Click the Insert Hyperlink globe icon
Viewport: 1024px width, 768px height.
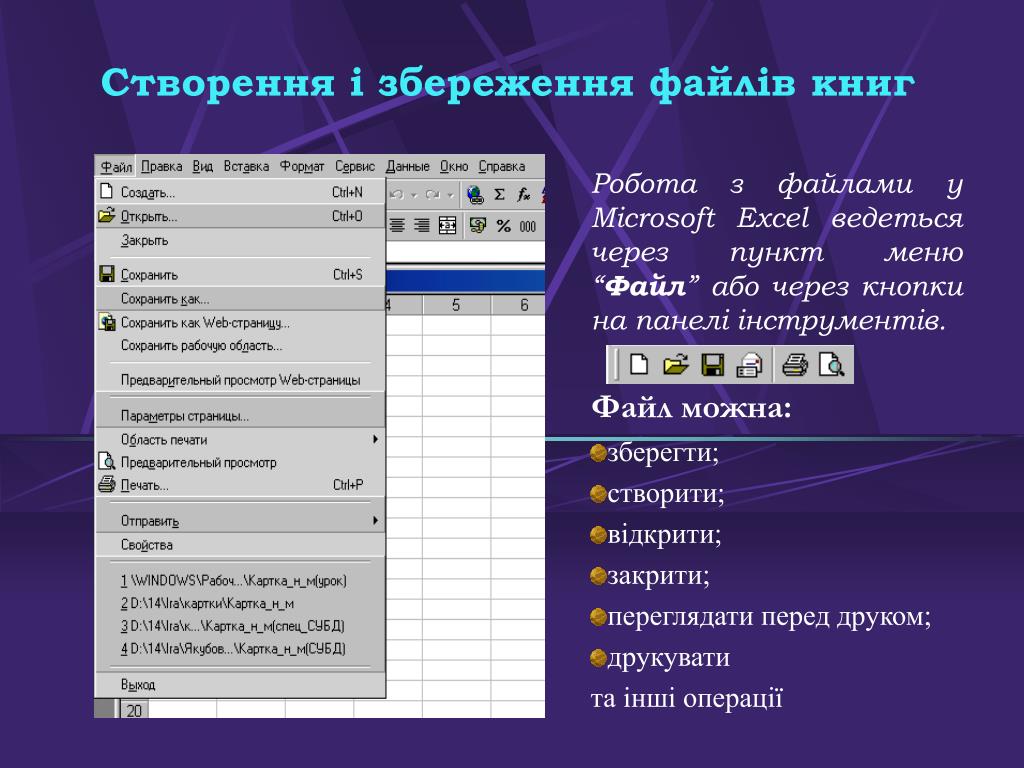point(475,195)
